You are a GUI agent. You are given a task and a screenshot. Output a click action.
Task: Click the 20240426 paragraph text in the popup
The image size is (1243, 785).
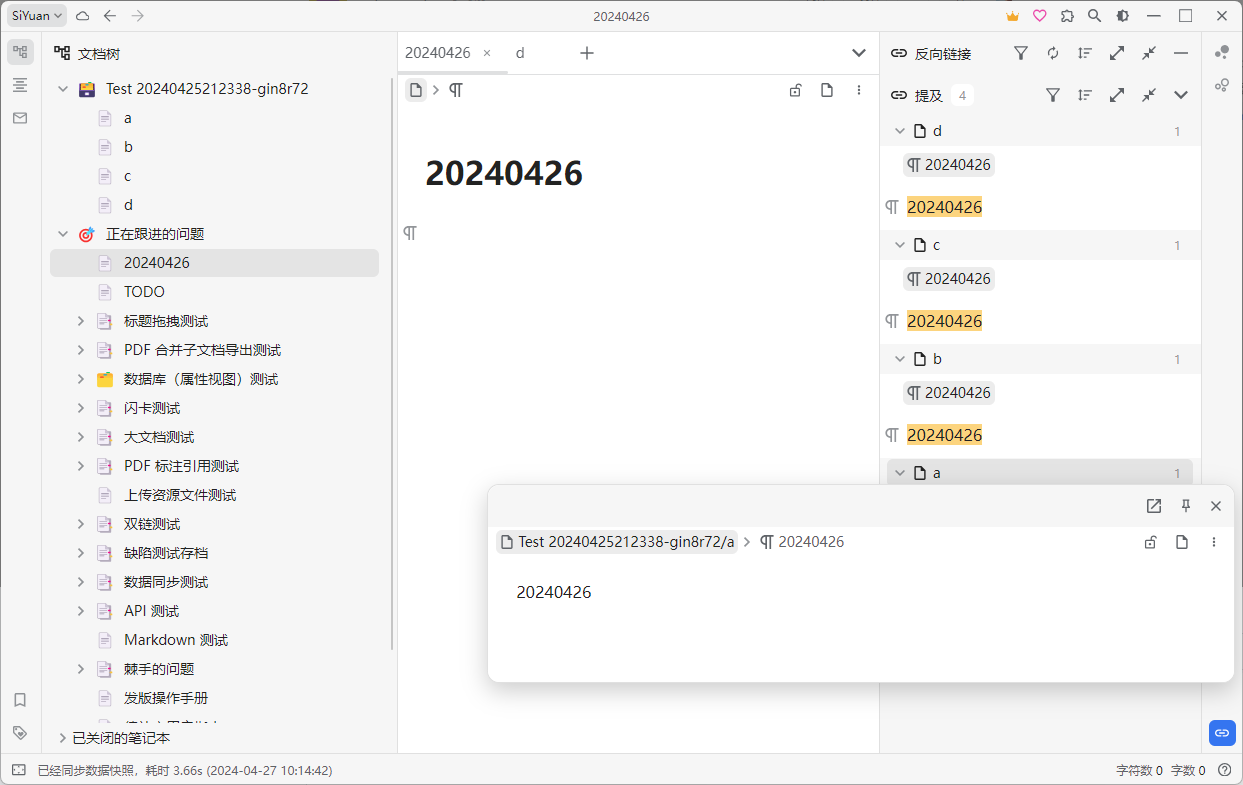pos(554,592)
